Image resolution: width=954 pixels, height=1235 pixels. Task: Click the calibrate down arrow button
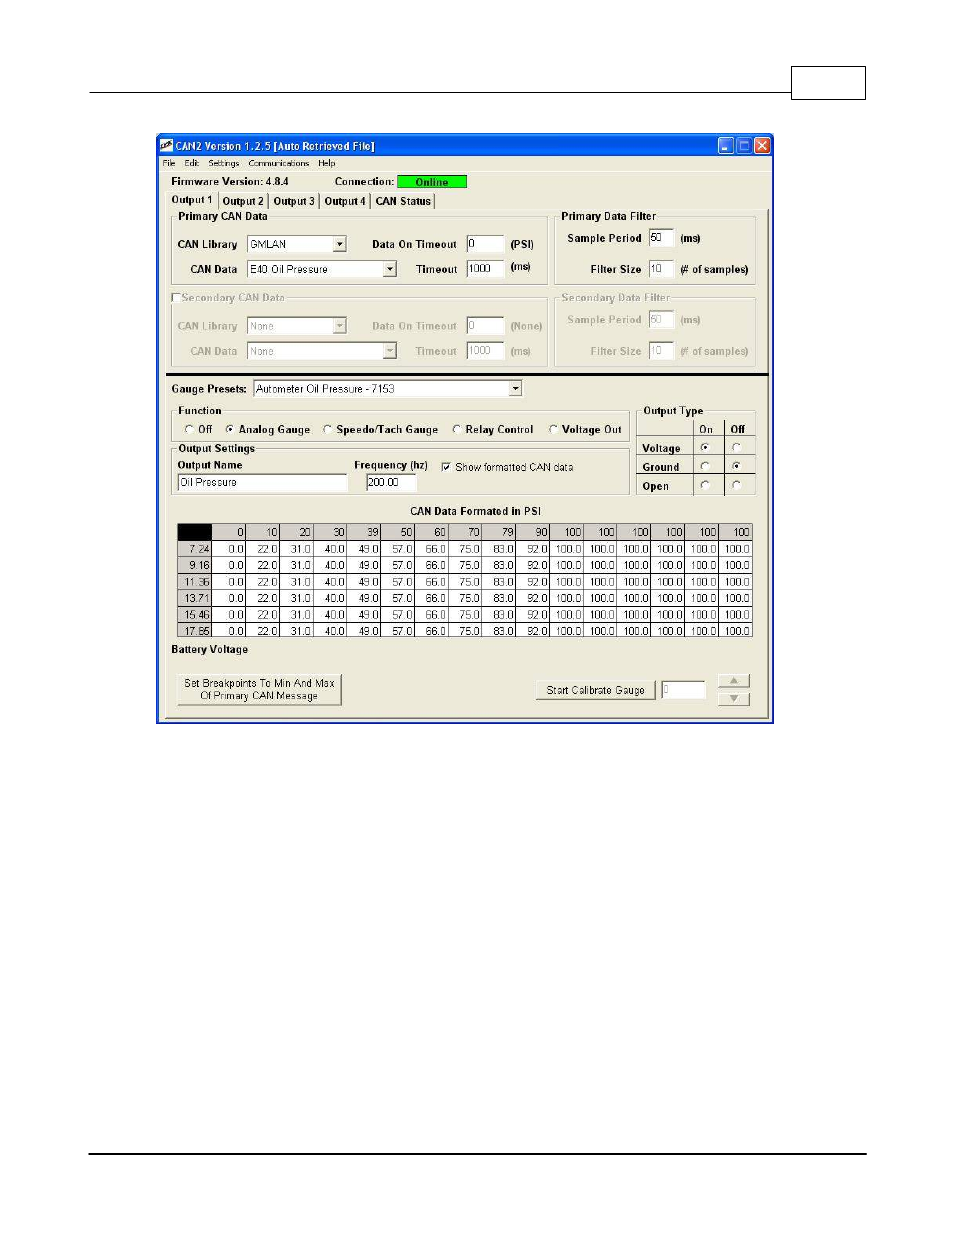(734, 698)
